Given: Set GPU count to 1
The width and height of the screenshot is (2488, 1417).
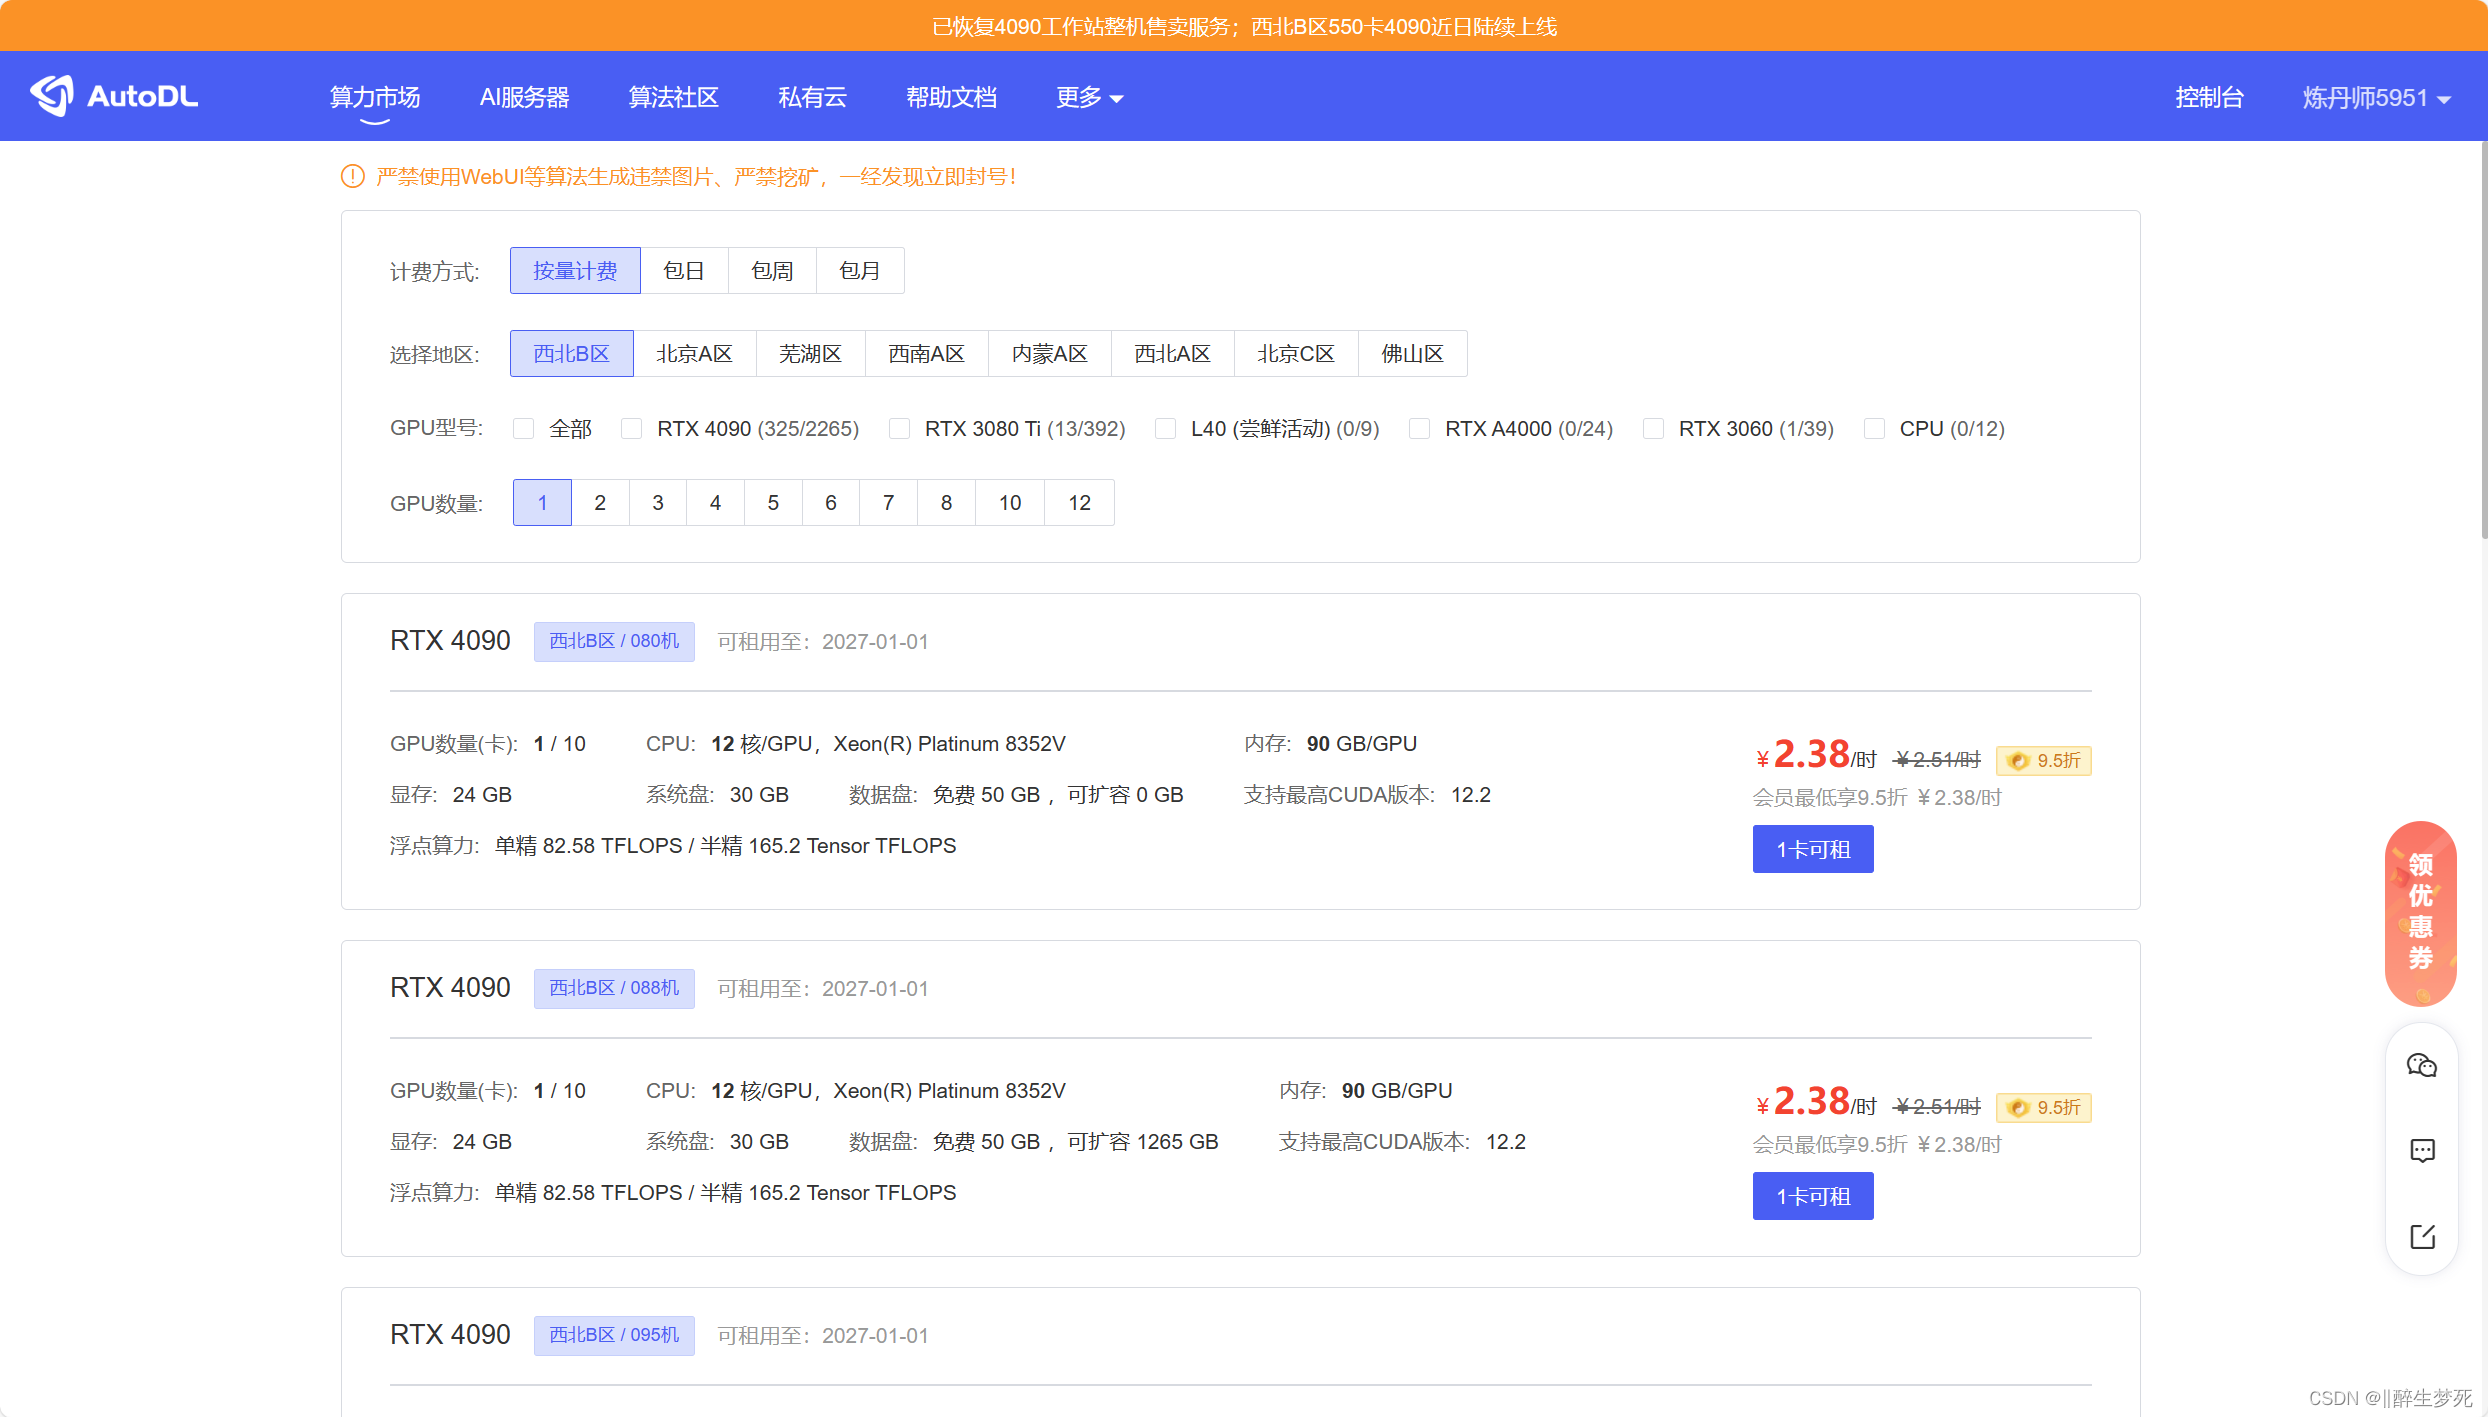Looking at the screenshot, I should point(542,503).
